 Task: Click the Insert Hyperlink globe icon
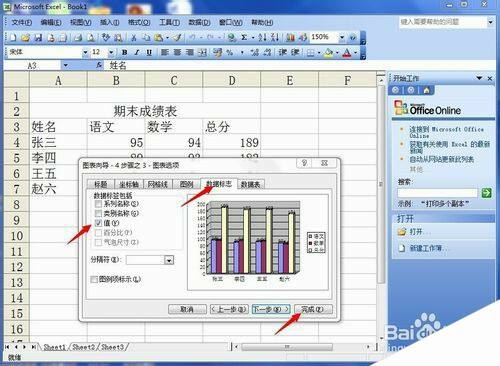point(231,38)
